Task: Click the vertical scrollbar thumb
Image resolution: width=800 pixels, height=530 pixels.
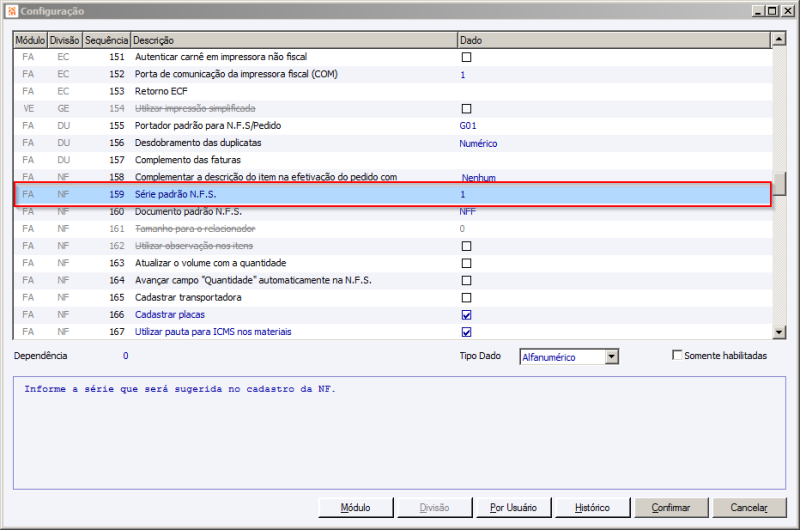Action: [779, 184]
